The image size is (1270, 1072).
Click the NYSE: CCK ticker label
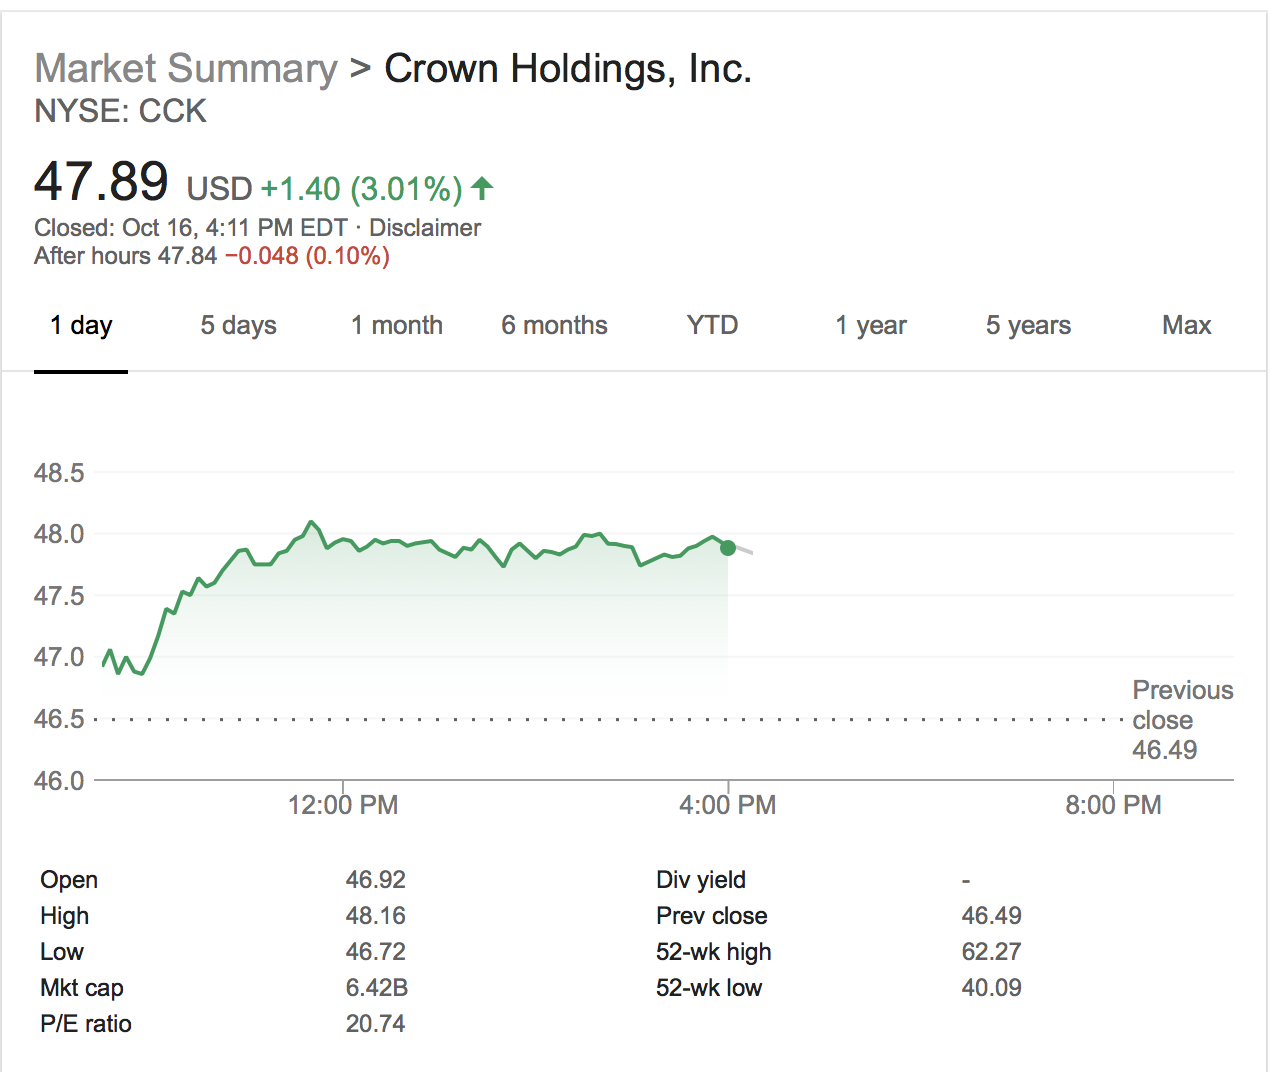click(120, 112)
